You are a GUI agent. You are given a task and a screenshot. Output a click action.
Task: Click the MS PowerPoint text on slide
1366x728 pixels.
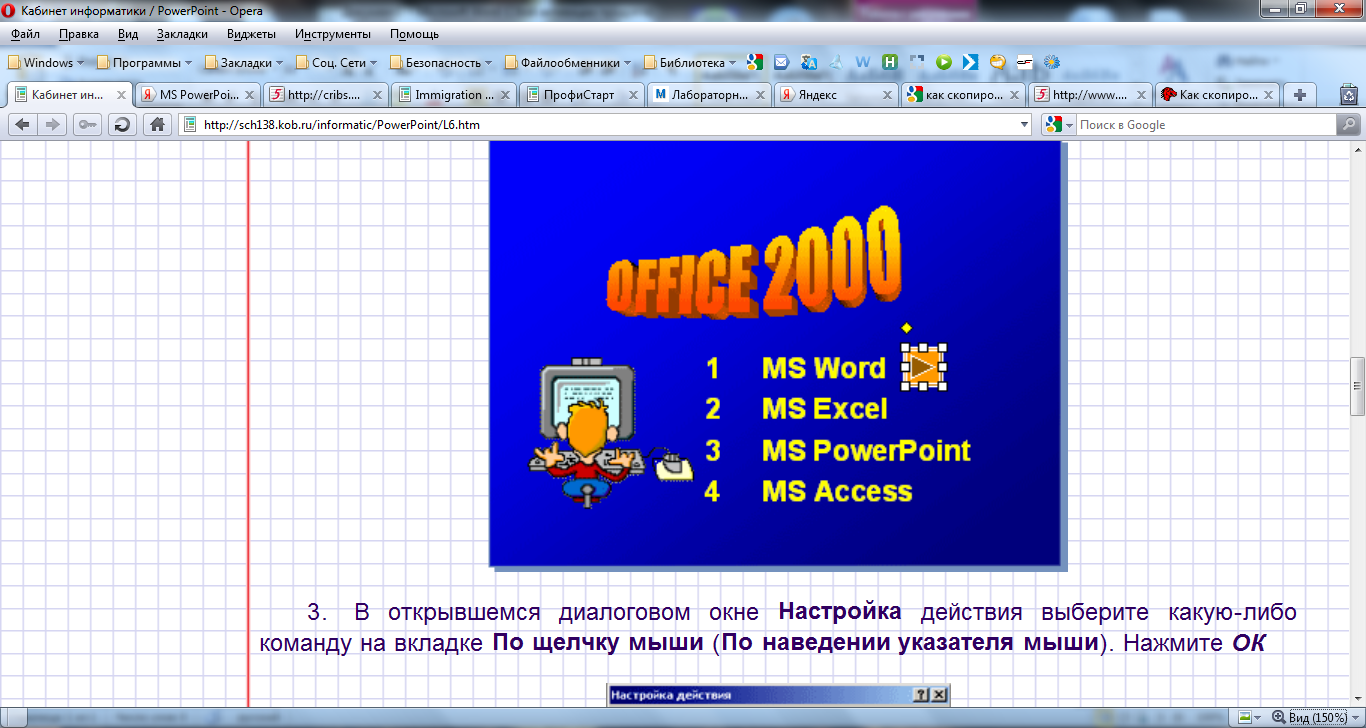[865, 450]
